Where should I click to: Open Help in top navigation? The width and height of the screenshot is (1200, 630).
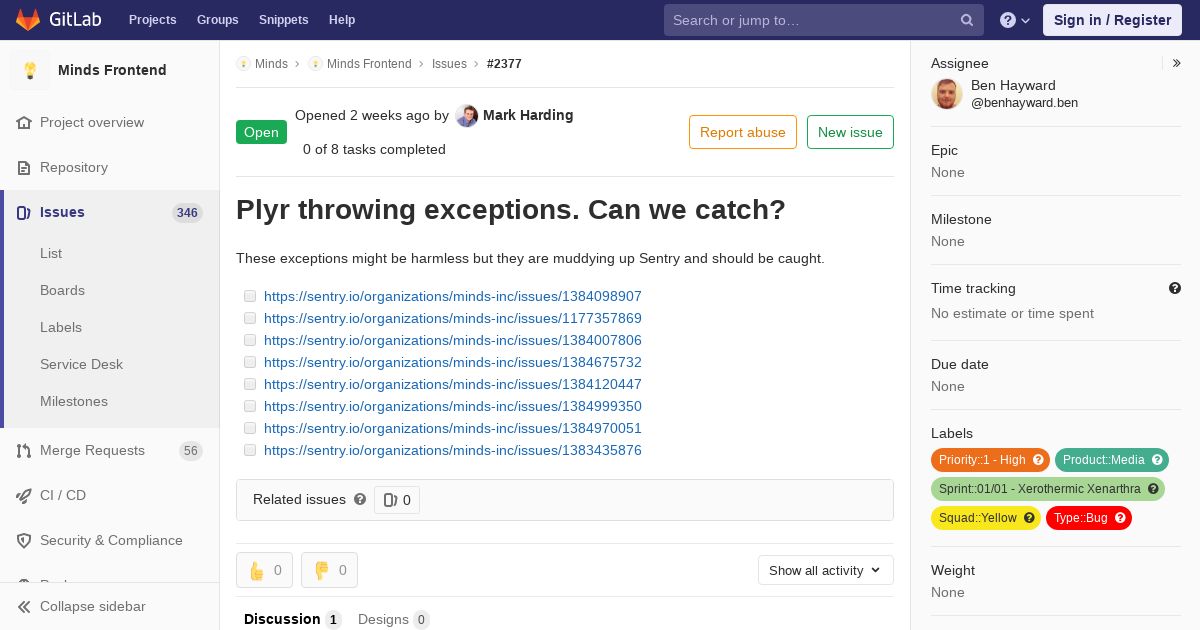[342, 20]
